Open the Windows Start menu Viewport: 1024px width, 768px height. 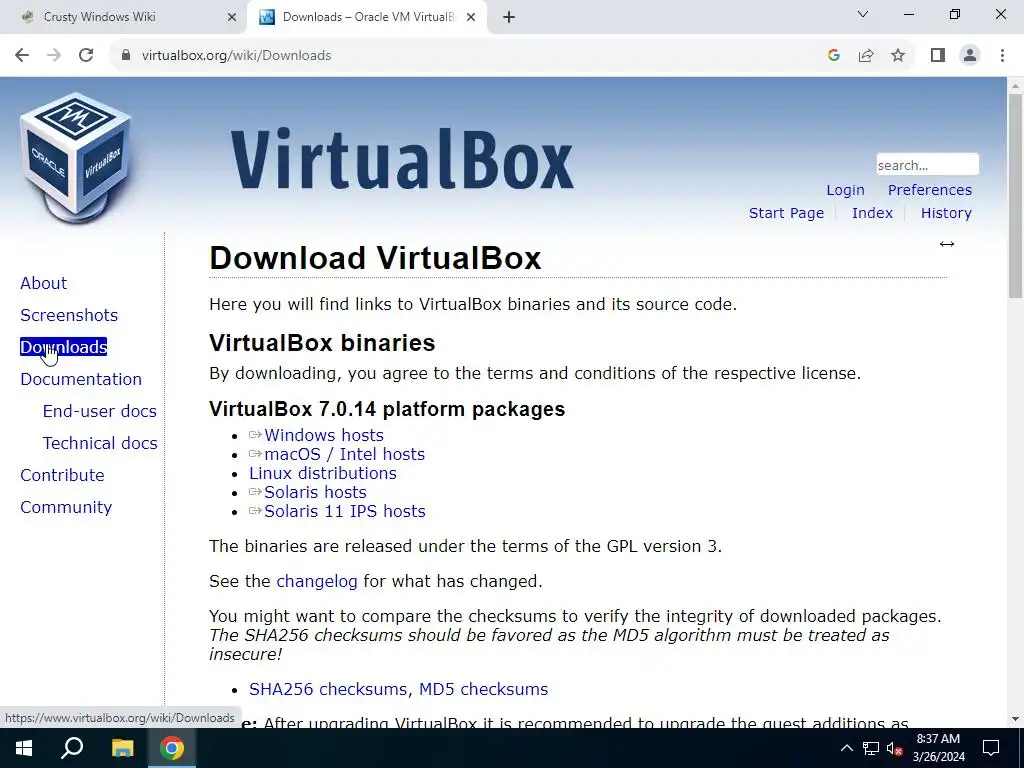tap(24, 748)
